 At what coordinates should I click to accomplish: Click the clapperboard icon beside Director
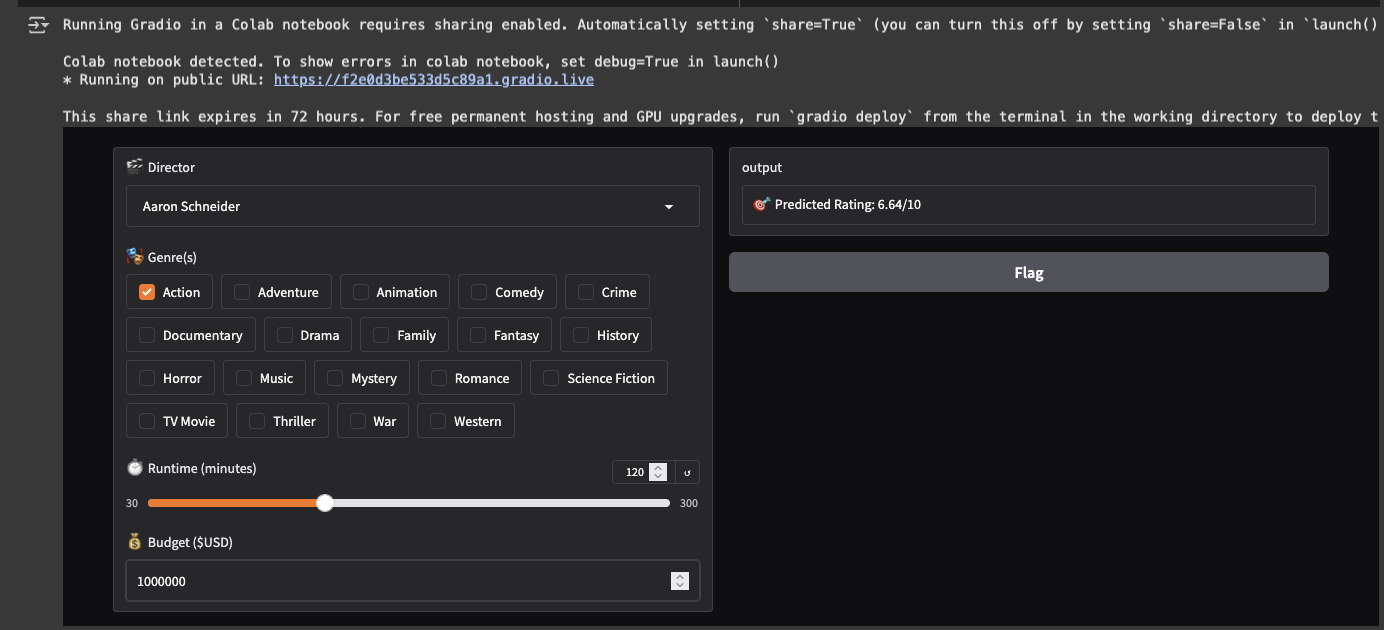coord(135,167)
